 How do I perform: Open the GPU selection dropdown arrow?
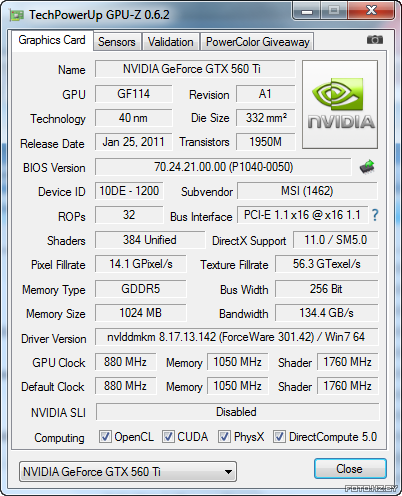click(x=228, y=472)
